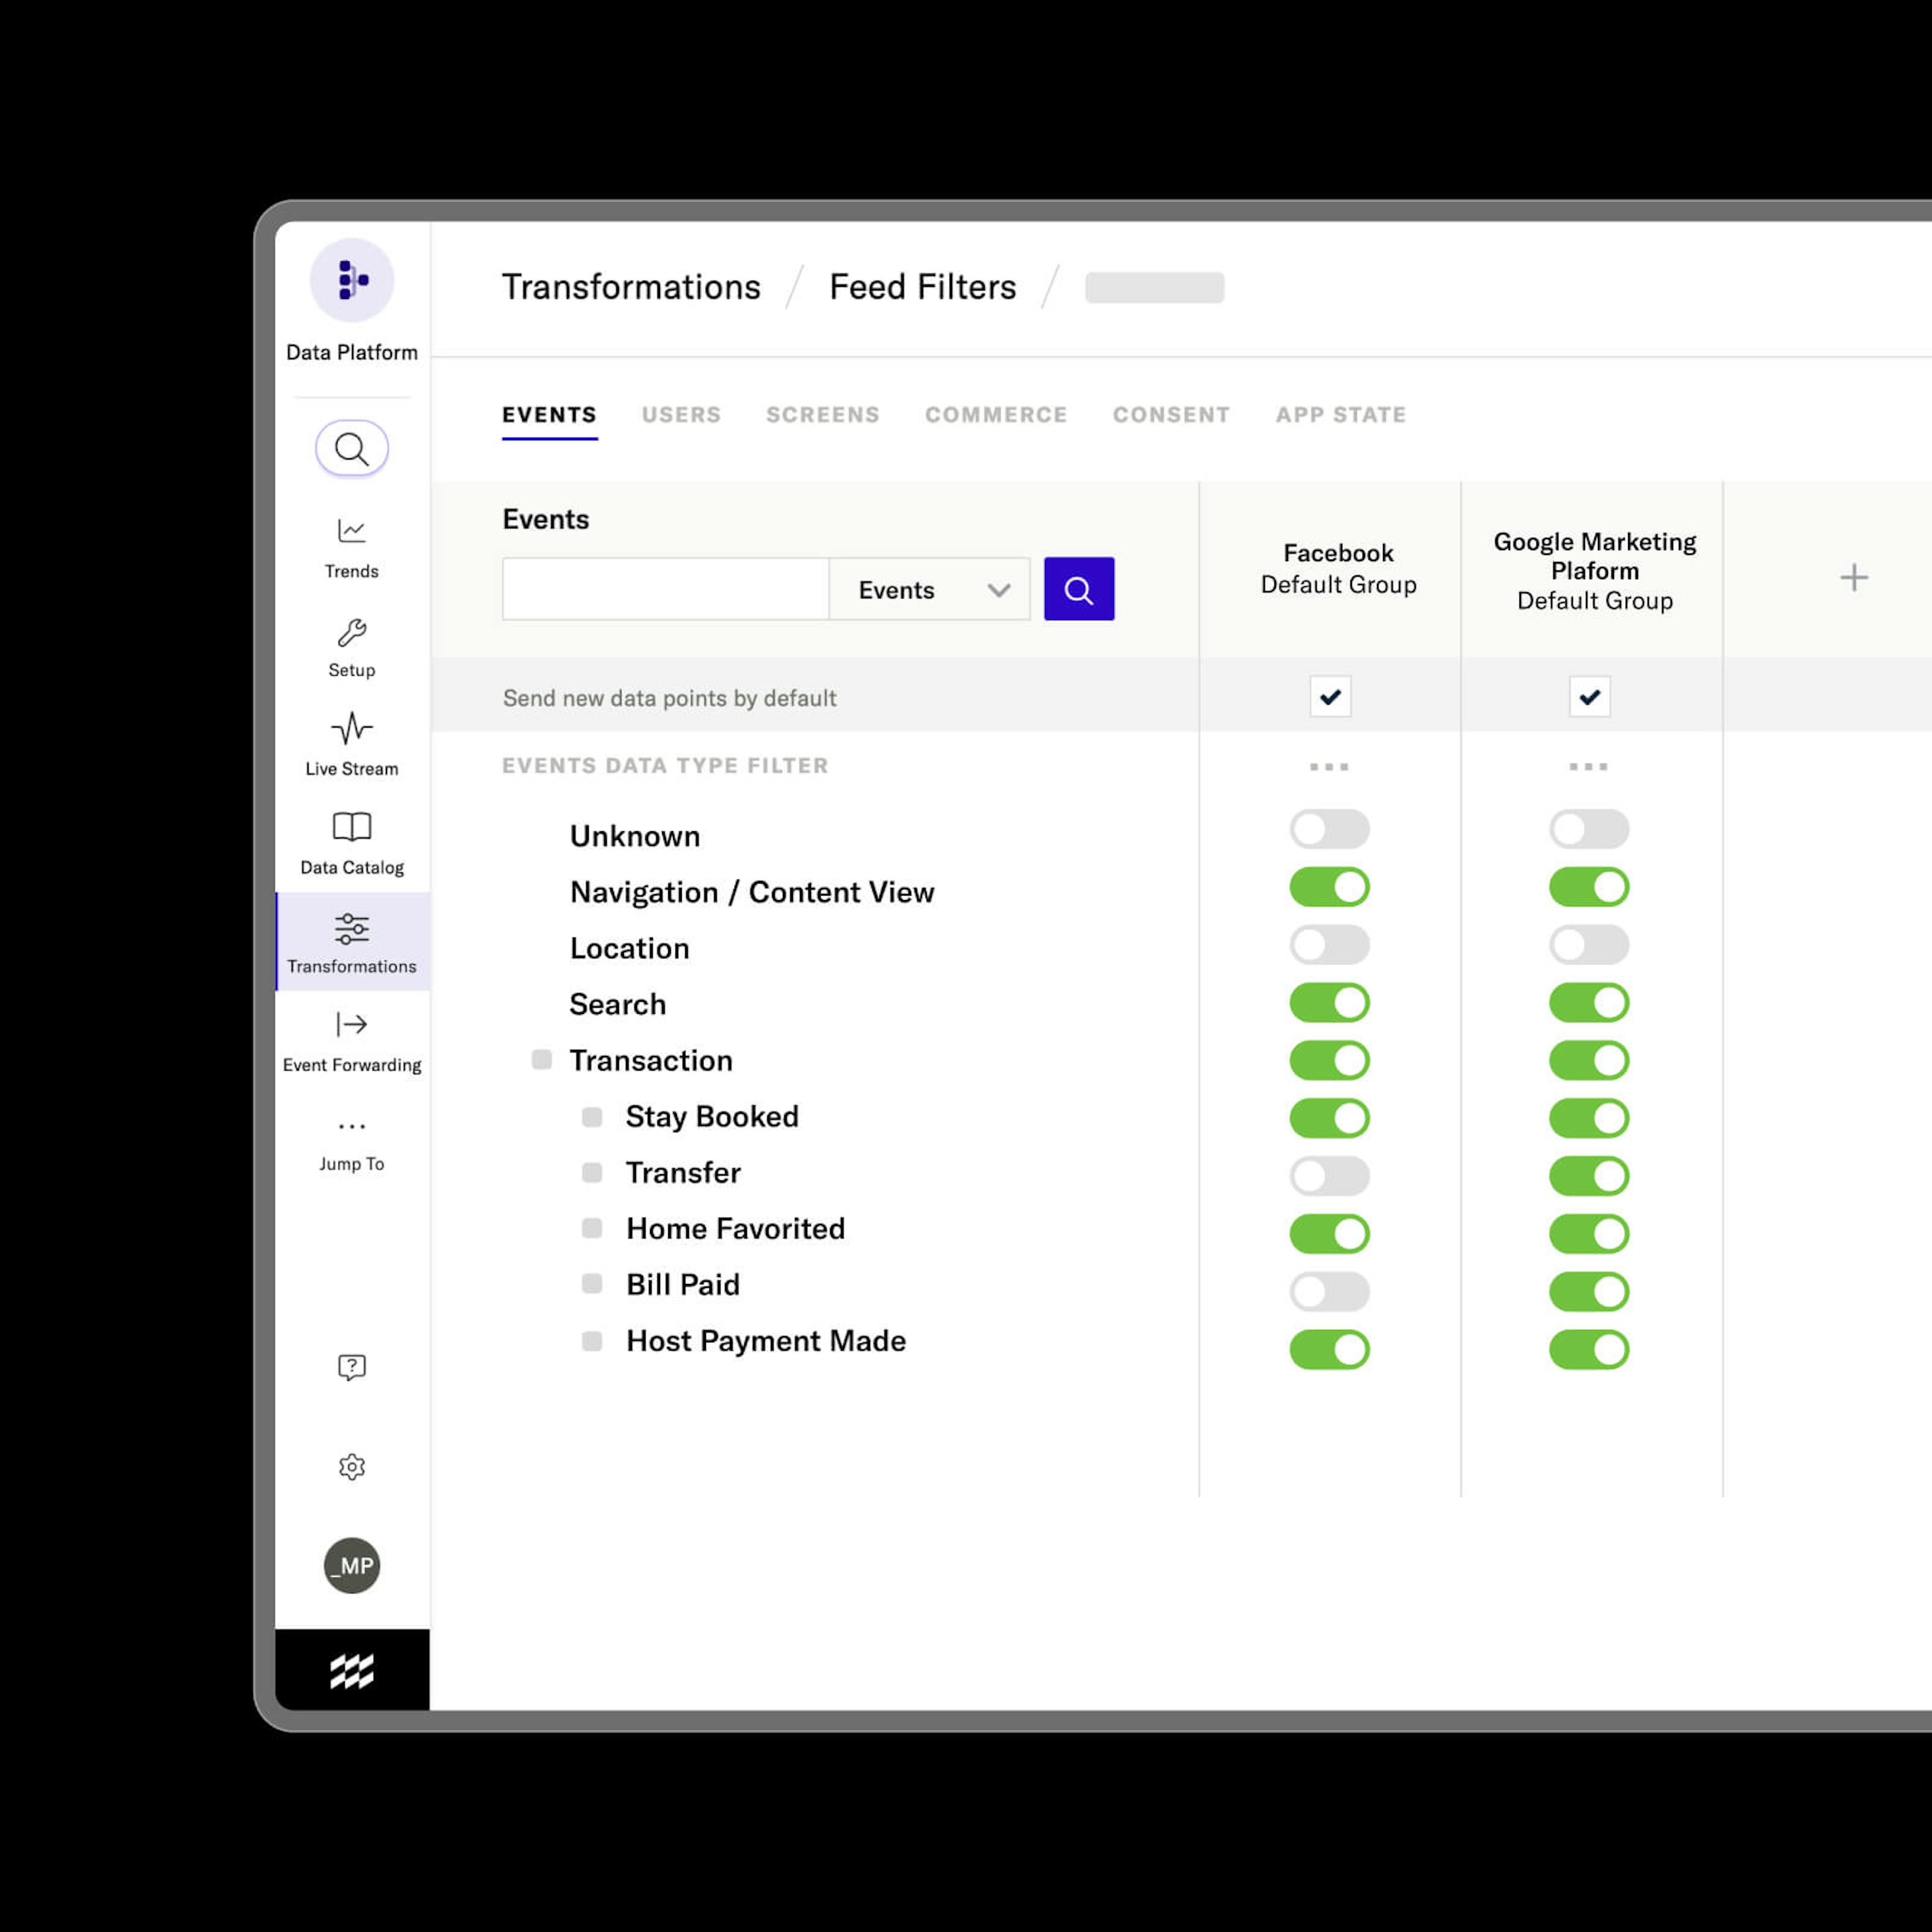Expand the Jump To menu
This screenshot has height=1932, width=1932.
tap(351, 1140)
